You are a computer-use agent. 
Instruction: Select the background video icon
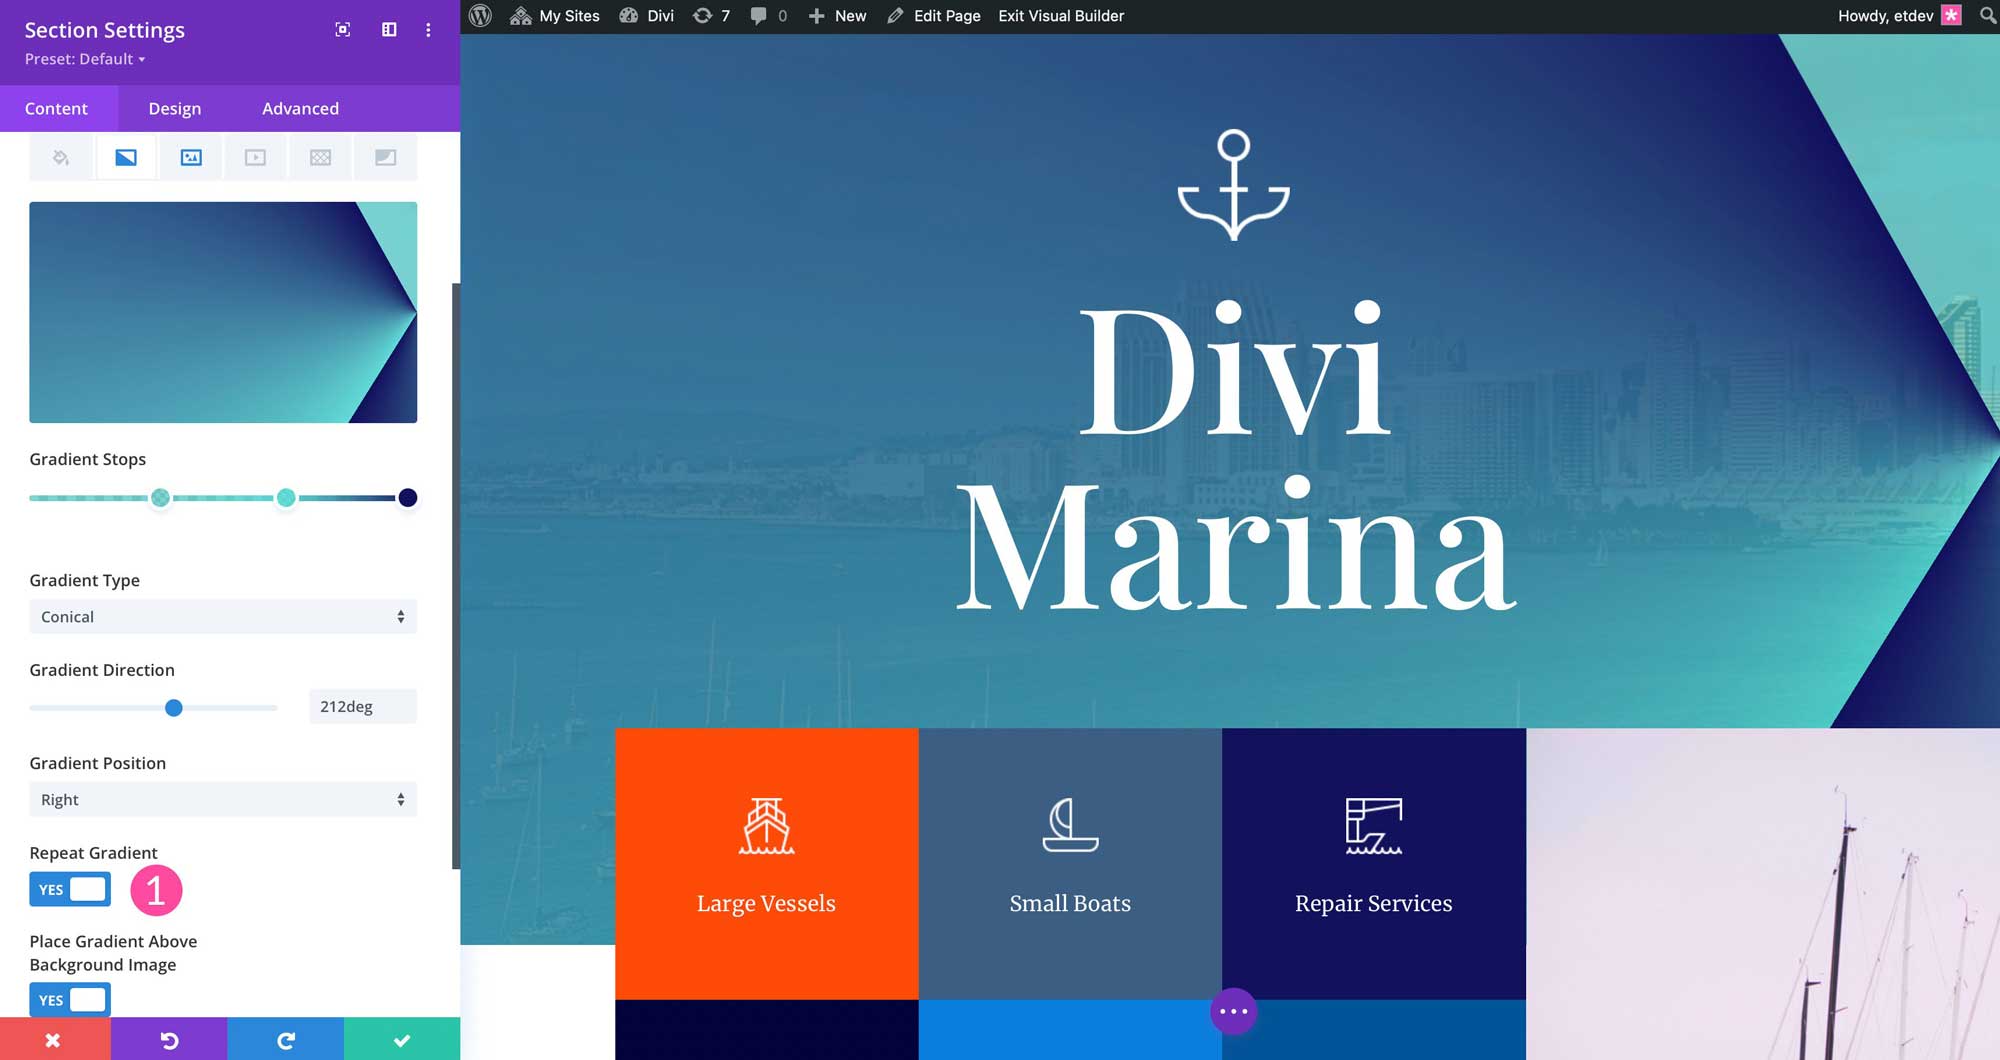pyautogui.click(x=254, y=157)
